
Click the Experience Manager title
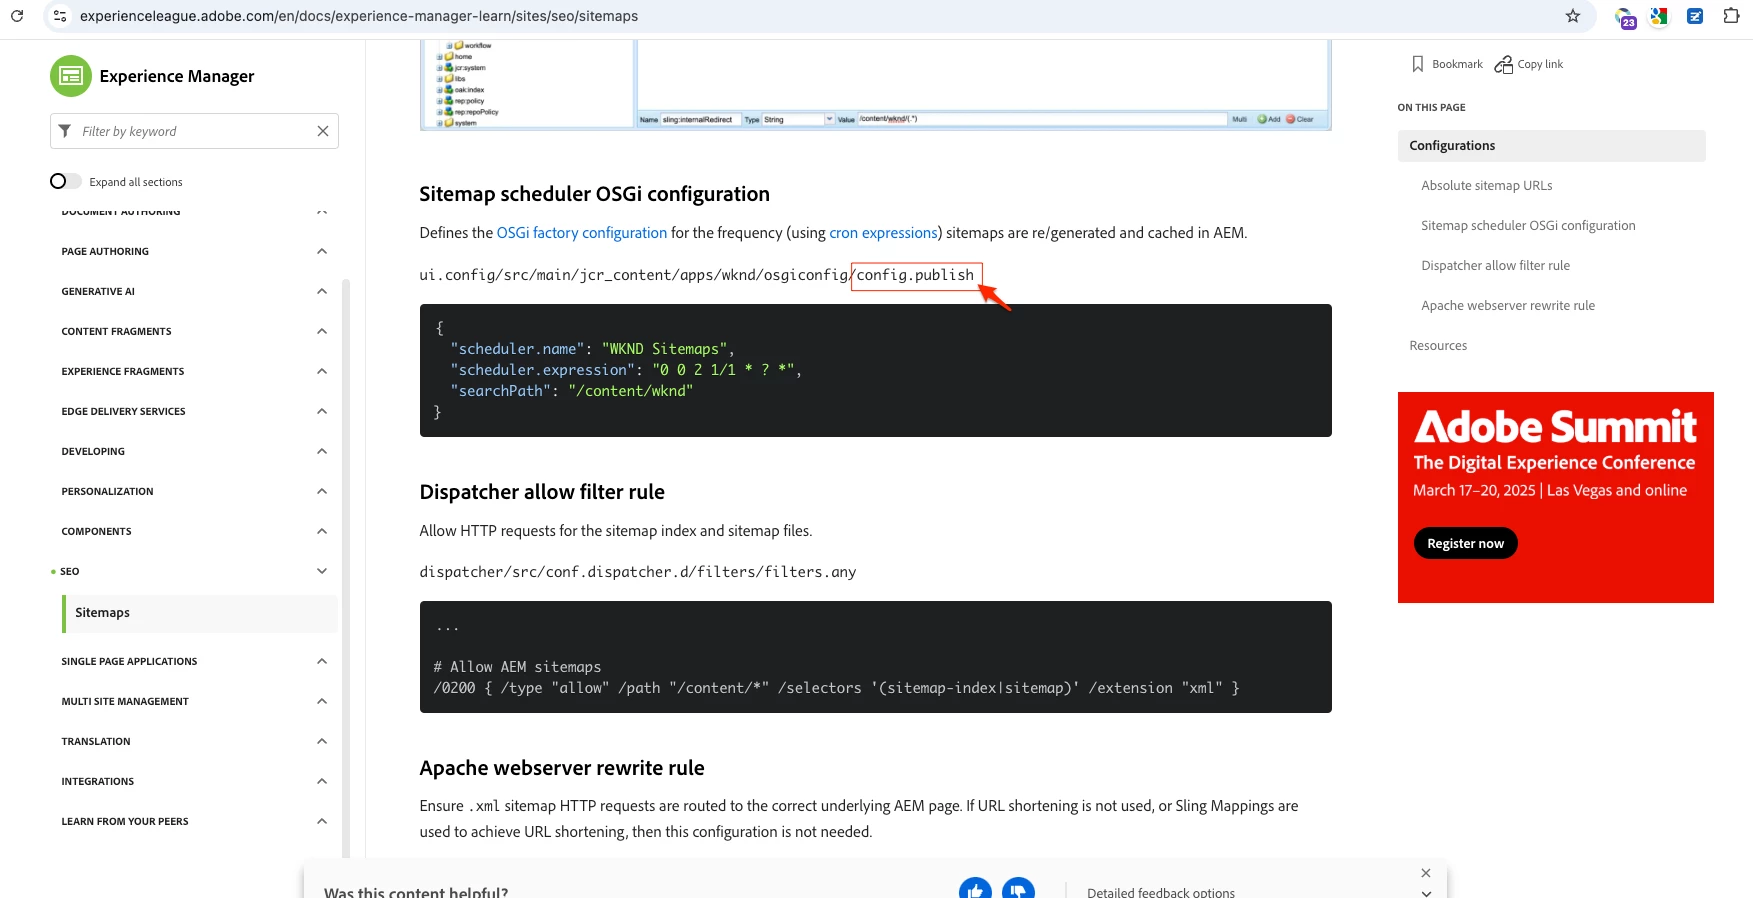point(177,76)
